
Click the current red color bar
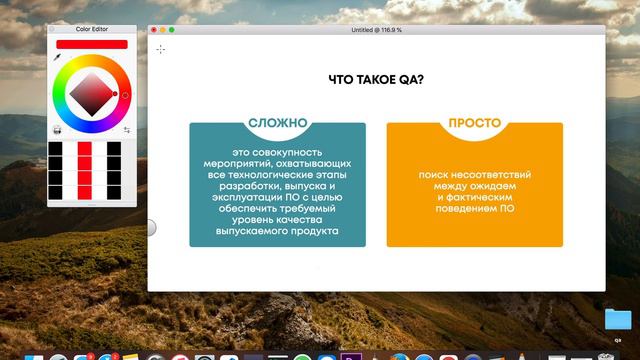click(x=92, y=44)
